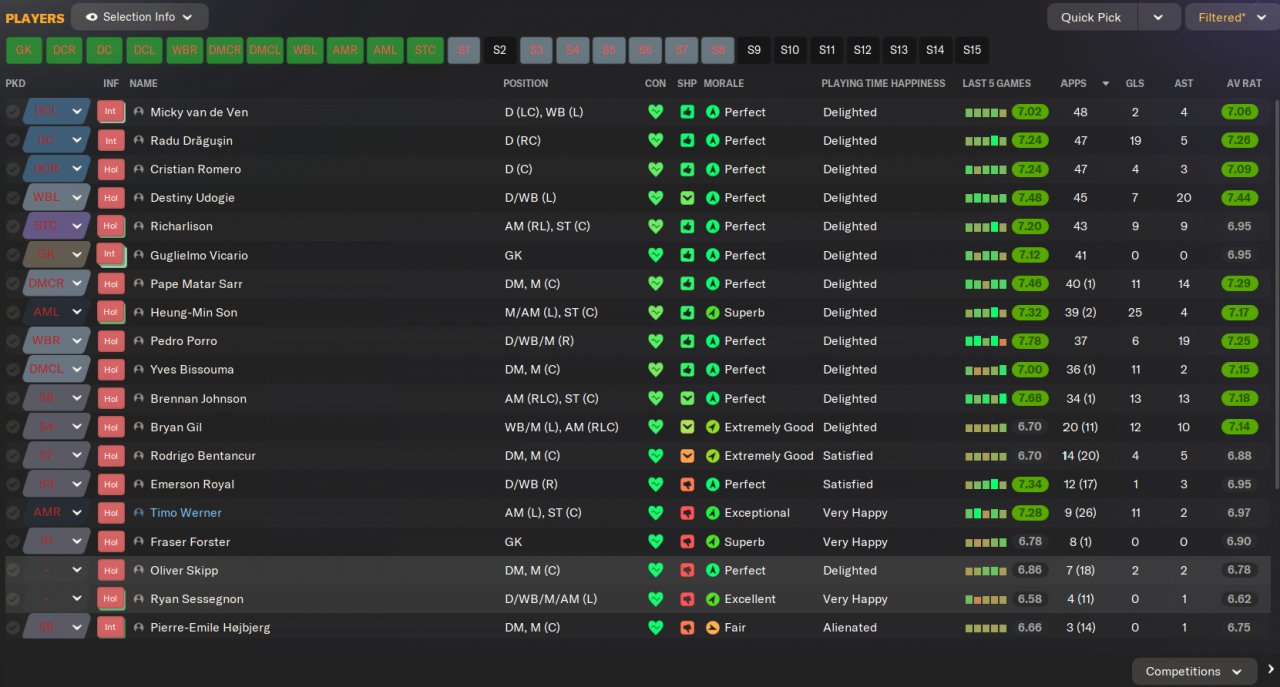This screenshot has width=1280, height=687.
Task: Select substitute slot S15
Action: coord(972,50)
